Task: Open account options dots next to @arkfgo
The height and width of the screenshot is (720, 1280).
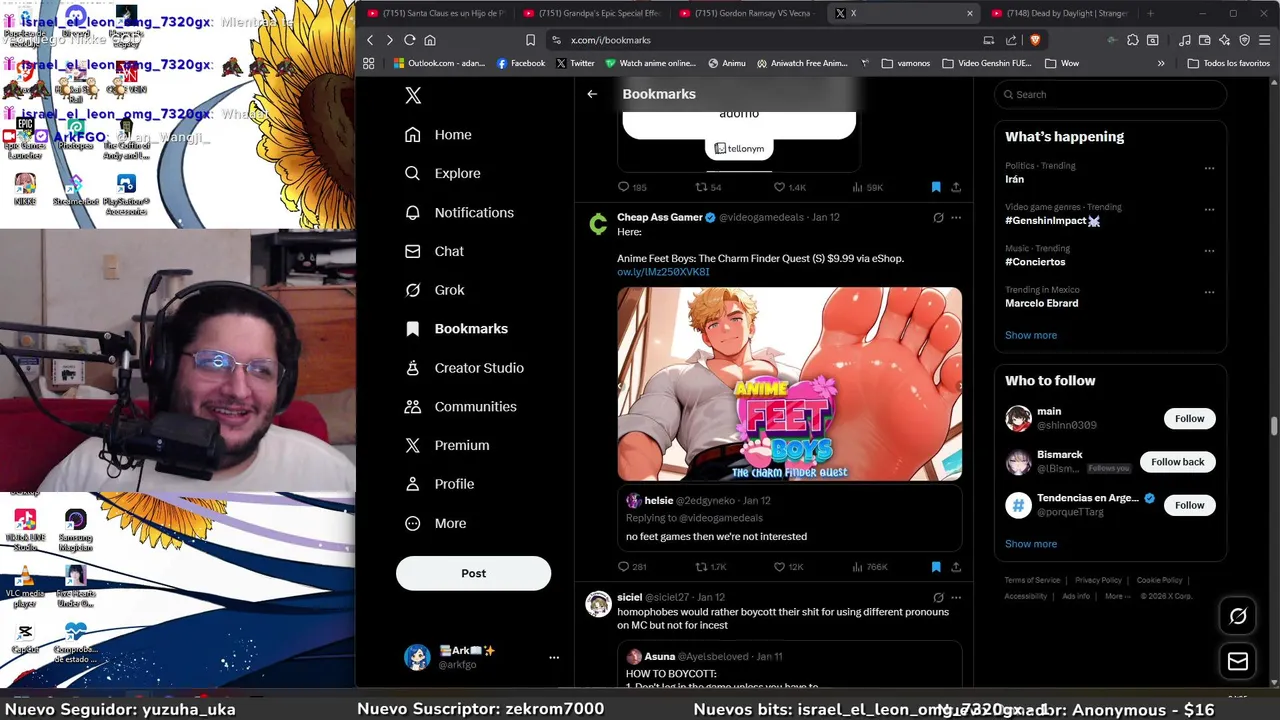Action: (554, 657)
